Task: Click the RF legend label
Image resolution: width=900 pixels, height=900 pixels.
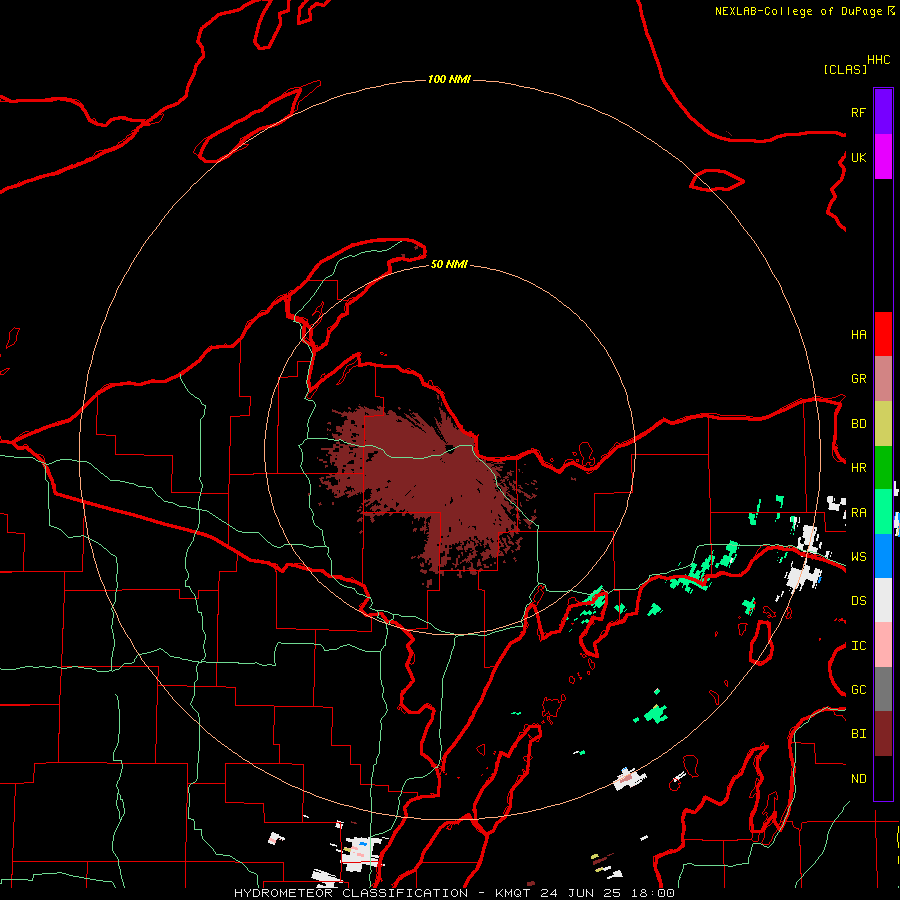Action: (x=859, y=112)
